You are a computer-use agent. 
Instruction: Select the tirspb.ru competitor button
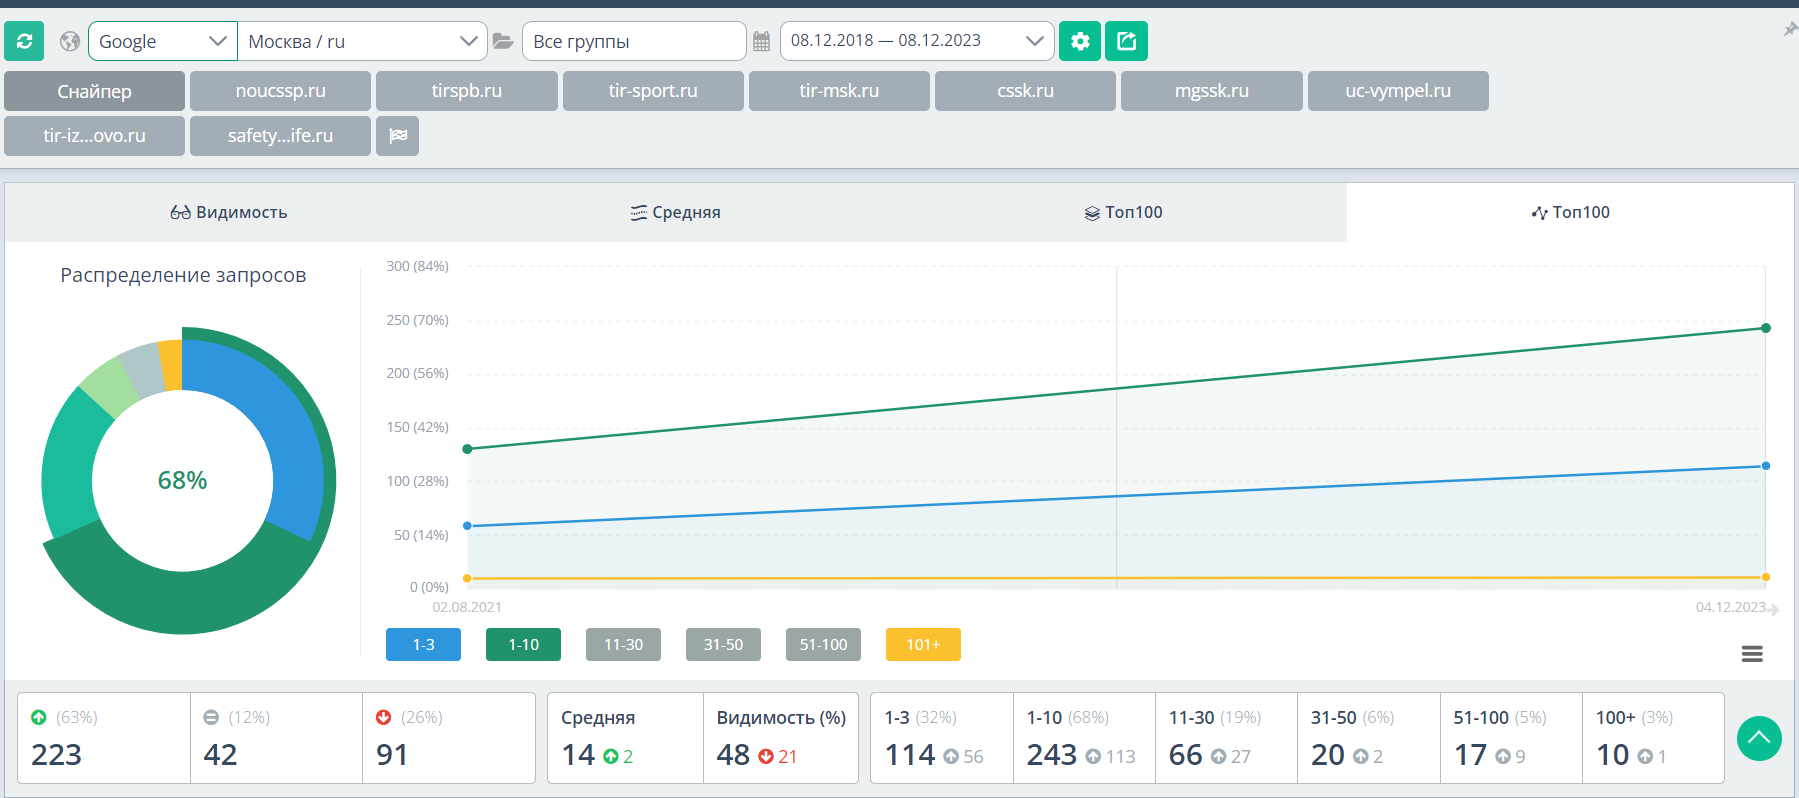[466, 91]
